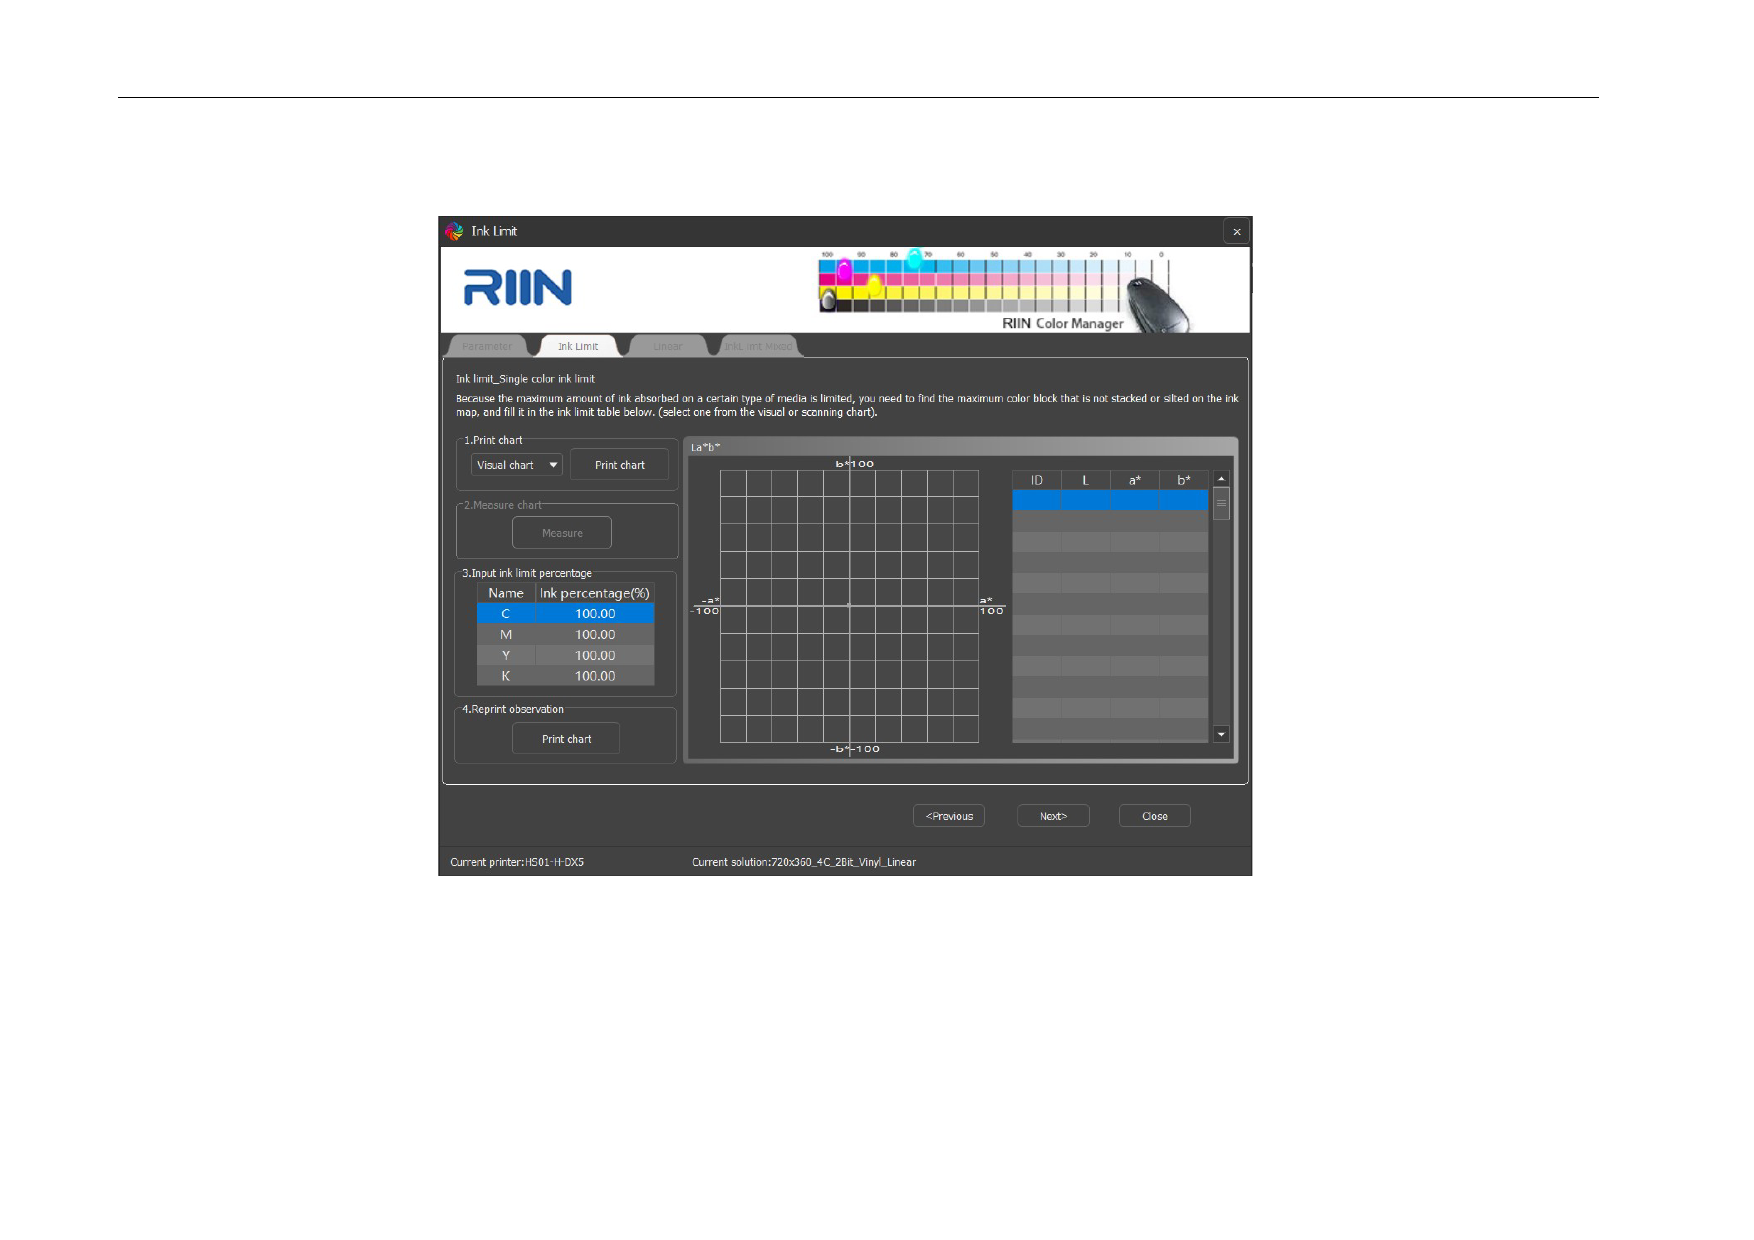Click the spectrophotometer mouse image in banner
1754x1240 pixels.
click(x=1157, y=302)
